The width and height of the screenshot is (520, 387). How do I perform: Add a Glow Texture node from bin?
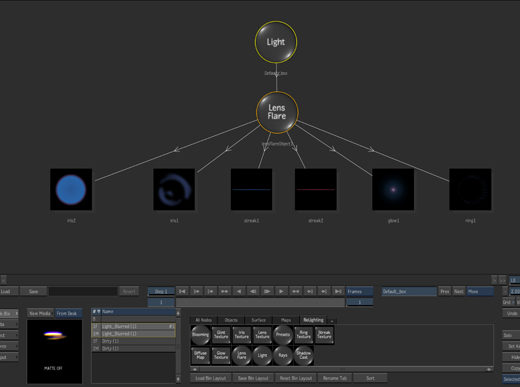point(221,355)
